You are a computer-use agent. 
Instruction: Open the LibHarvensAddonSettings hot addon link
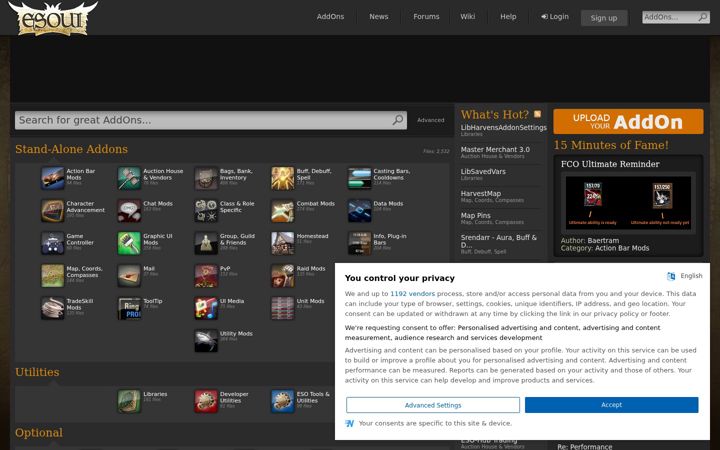(504, 127)
